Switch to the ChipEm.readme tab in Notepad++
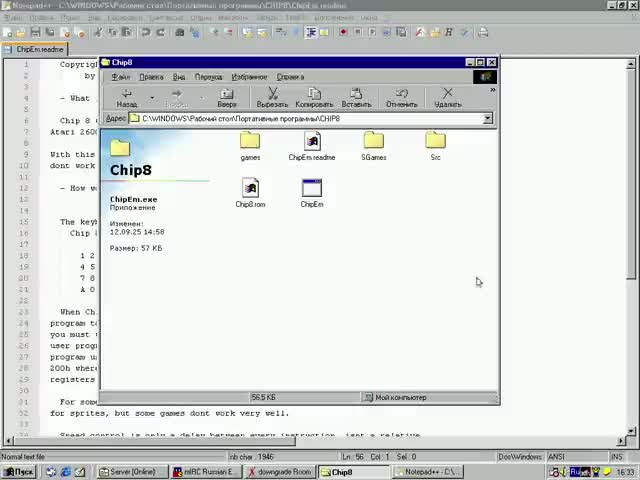The image size is (640, 480). click(38, 49)
